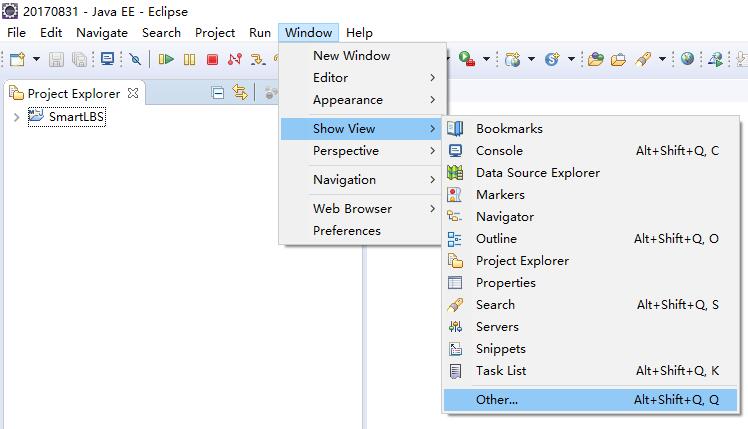The width and height of the screenshot is (748, 429).
Task: Click the Open Web Browser globe icon
Action: tap(688, 59)
